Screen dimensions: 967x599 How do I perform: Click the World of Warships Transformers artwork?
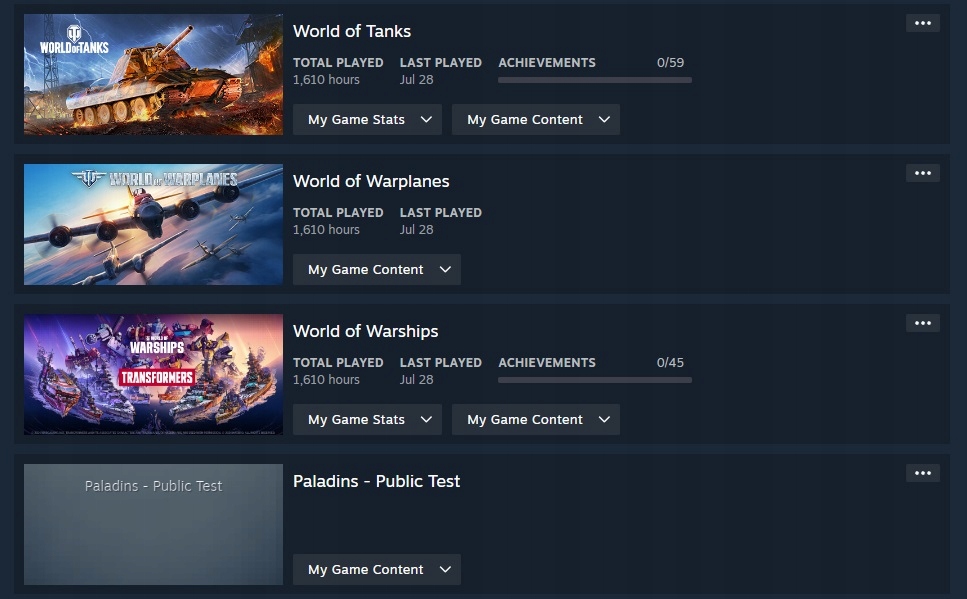(154, 374)
